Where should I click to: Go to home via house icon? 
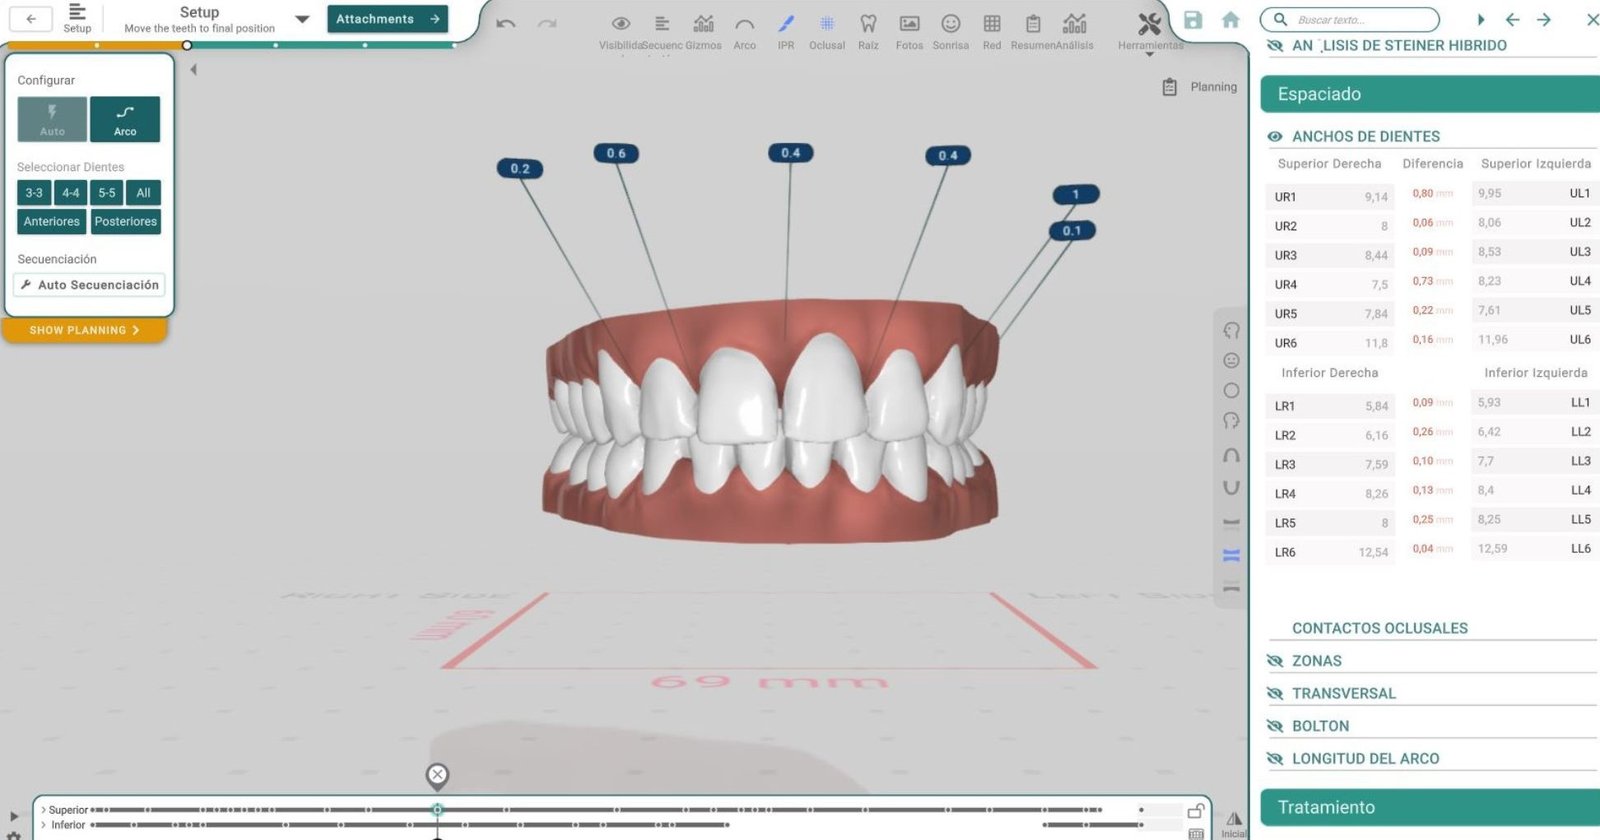tap(1231, 20)
